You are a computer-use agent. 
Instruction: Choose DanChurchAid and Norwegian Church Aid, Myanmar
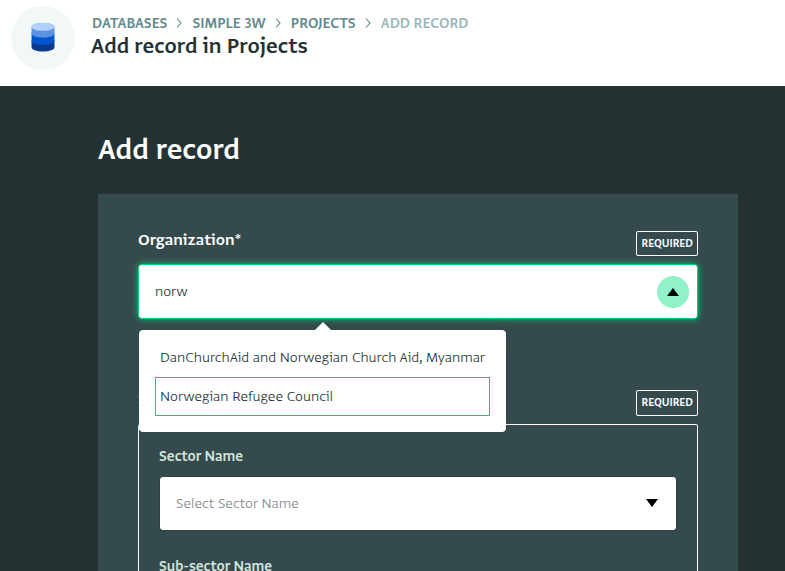click(x=322, y=357)
